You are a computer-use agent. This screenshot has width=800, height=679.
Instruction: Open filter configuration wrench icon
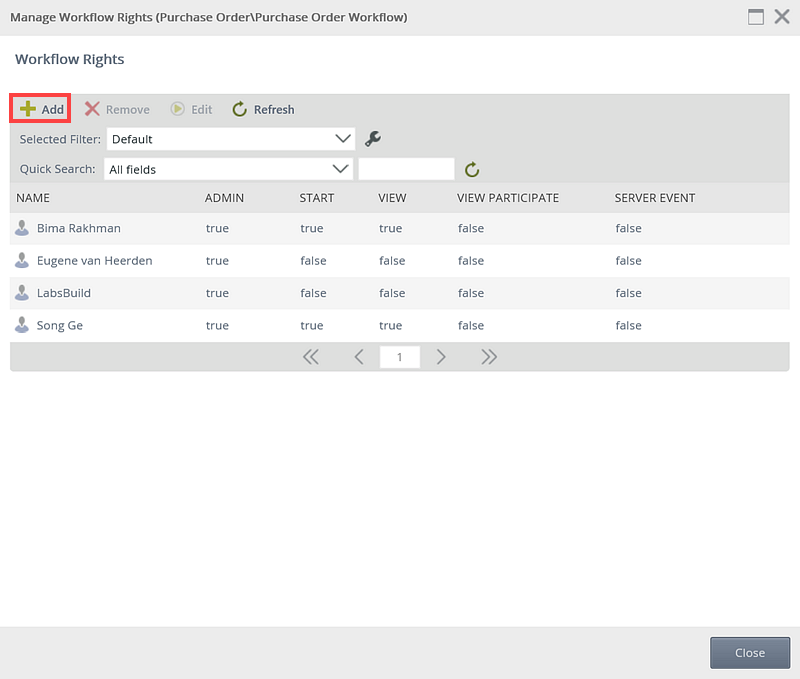tap(373, 139)
